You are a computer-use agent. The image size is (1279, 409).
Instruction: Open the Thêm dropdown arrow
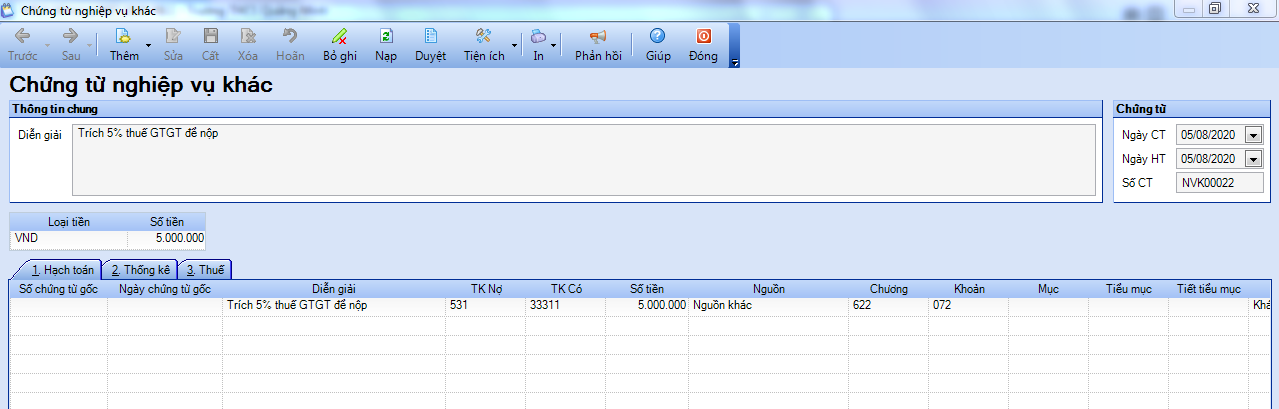point(148,45)
